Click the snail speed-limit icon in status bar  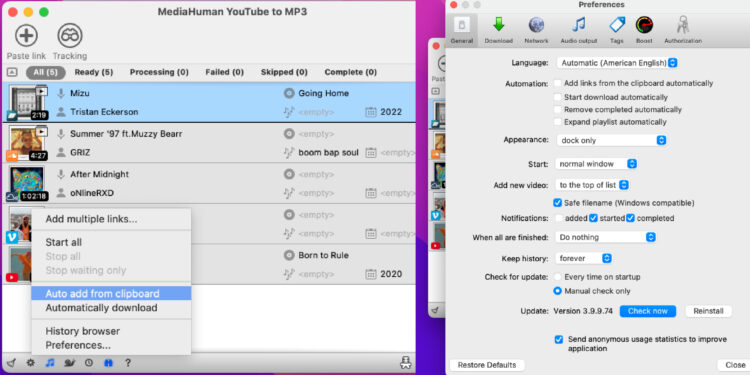[70, 363]
